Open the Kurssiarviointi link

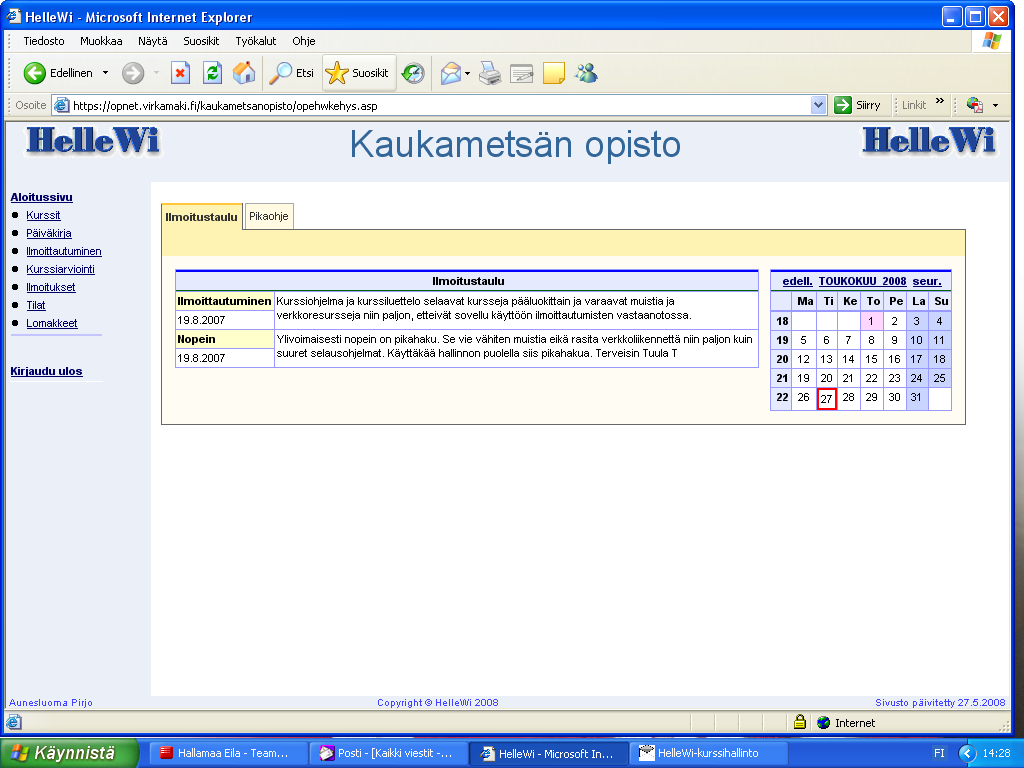pos(60,269)
